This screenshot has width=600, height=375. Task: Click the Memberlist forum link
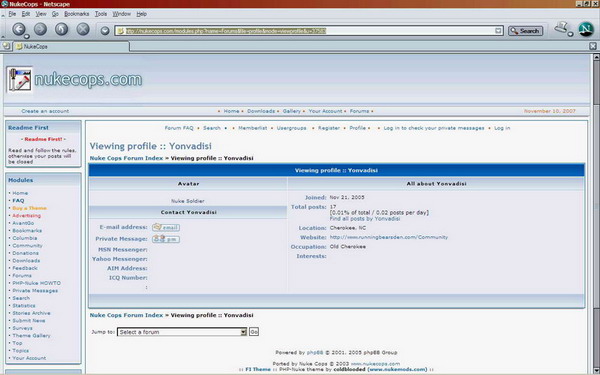pos(253,128)
